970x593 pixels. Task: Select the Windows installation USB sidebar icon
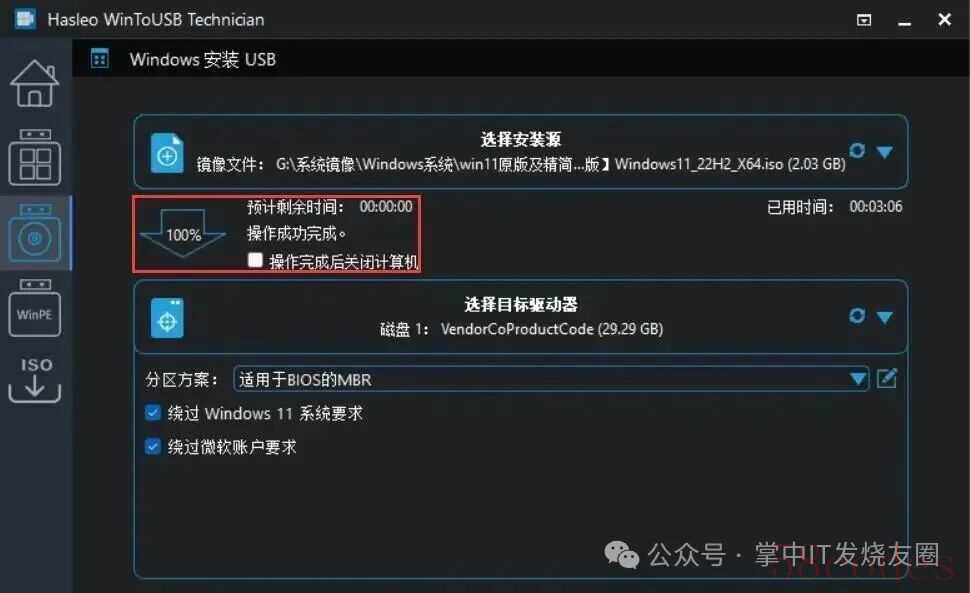coord(35,234)
